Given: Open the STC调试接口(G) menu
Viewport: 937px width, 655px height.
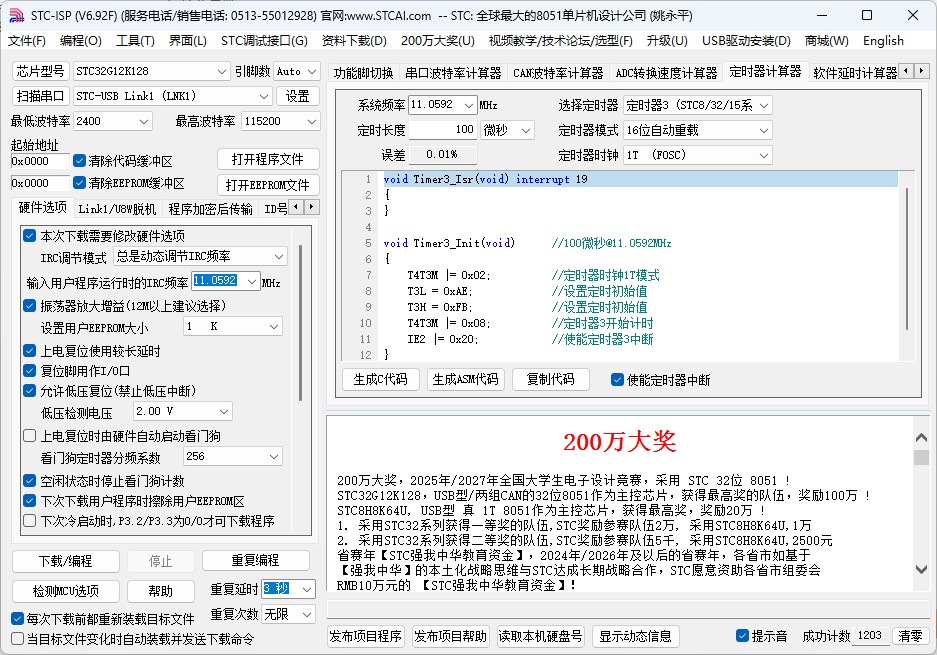Looking at the screenshot, I should click(x=264, y=41).
